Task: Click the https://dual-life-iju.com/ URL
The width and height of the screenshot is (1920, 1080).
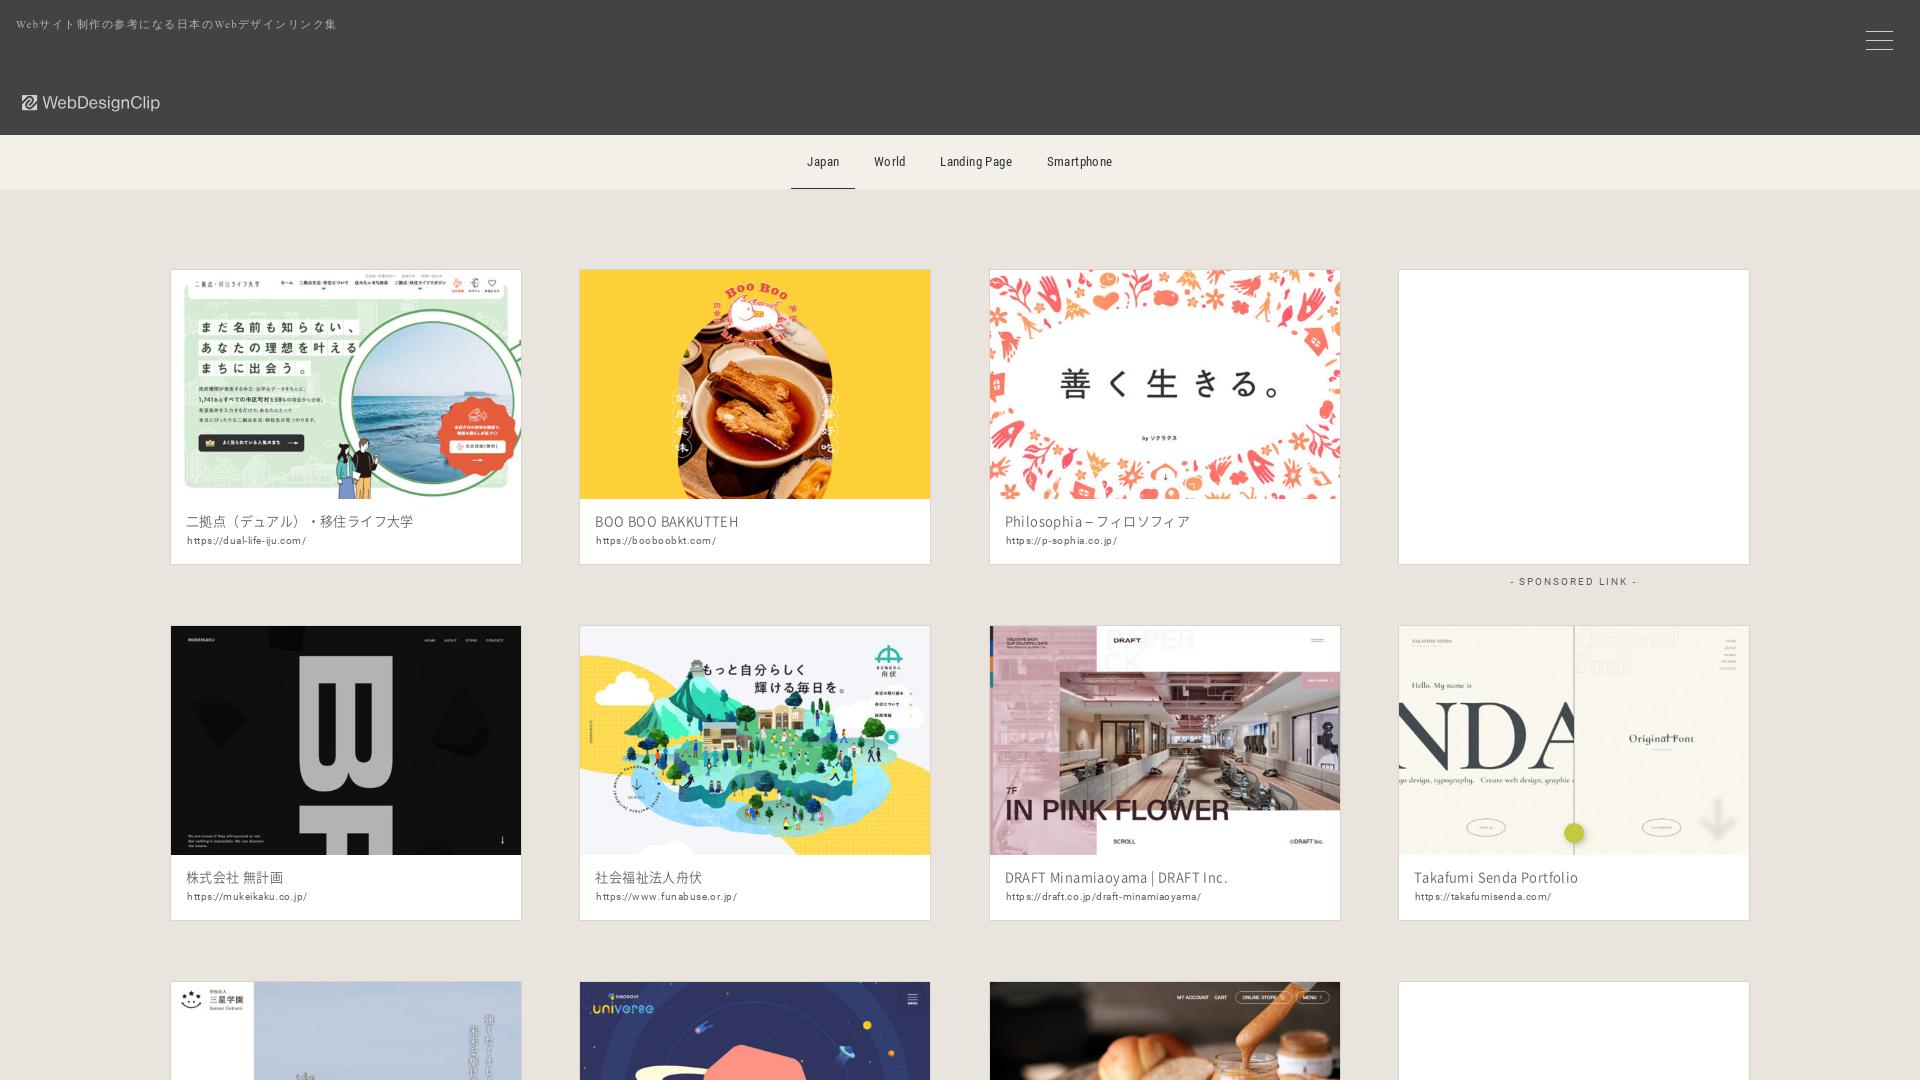Action: point(247,541)
